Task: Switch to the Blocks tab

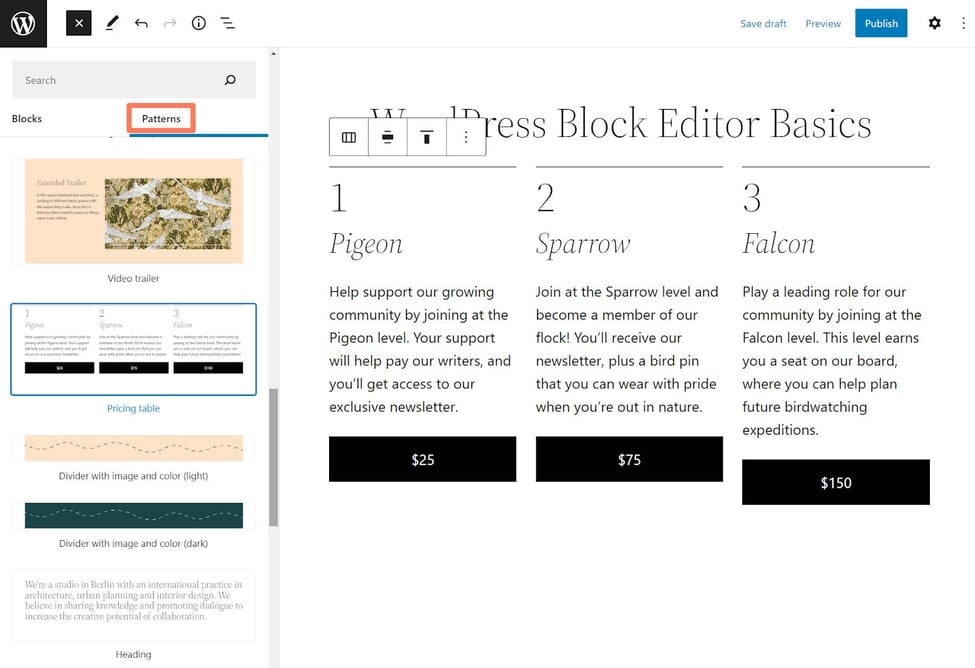Action: (x=27, y=119)
